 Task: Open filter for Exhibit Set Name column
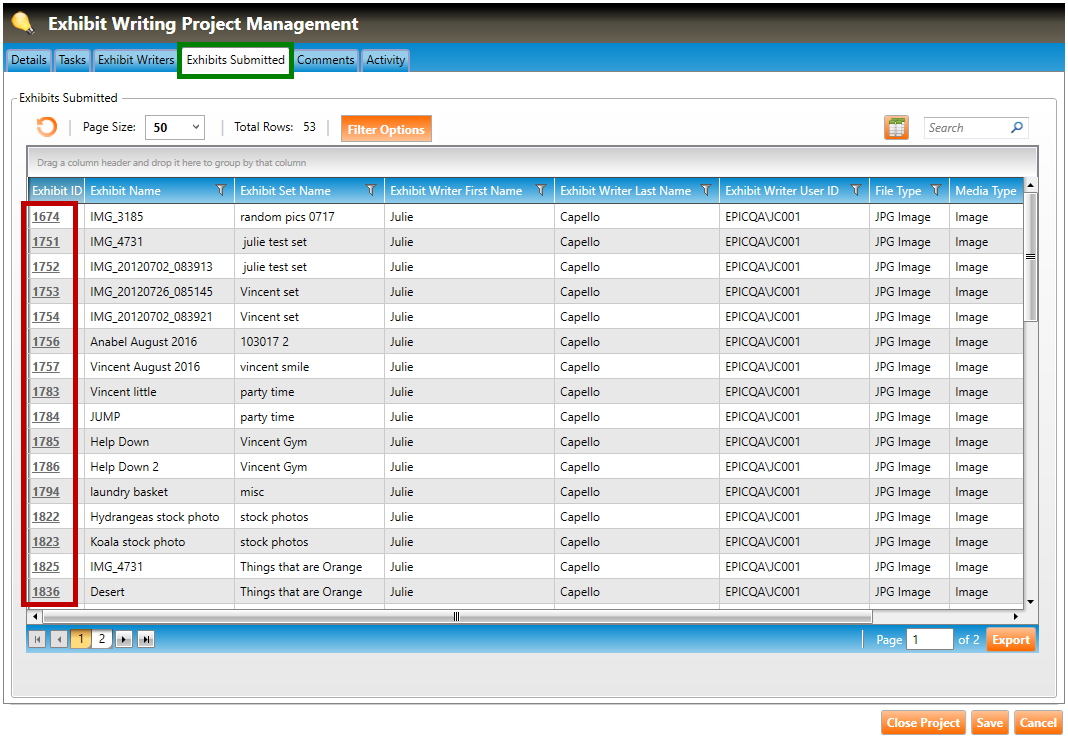click(x=372, y=190)
